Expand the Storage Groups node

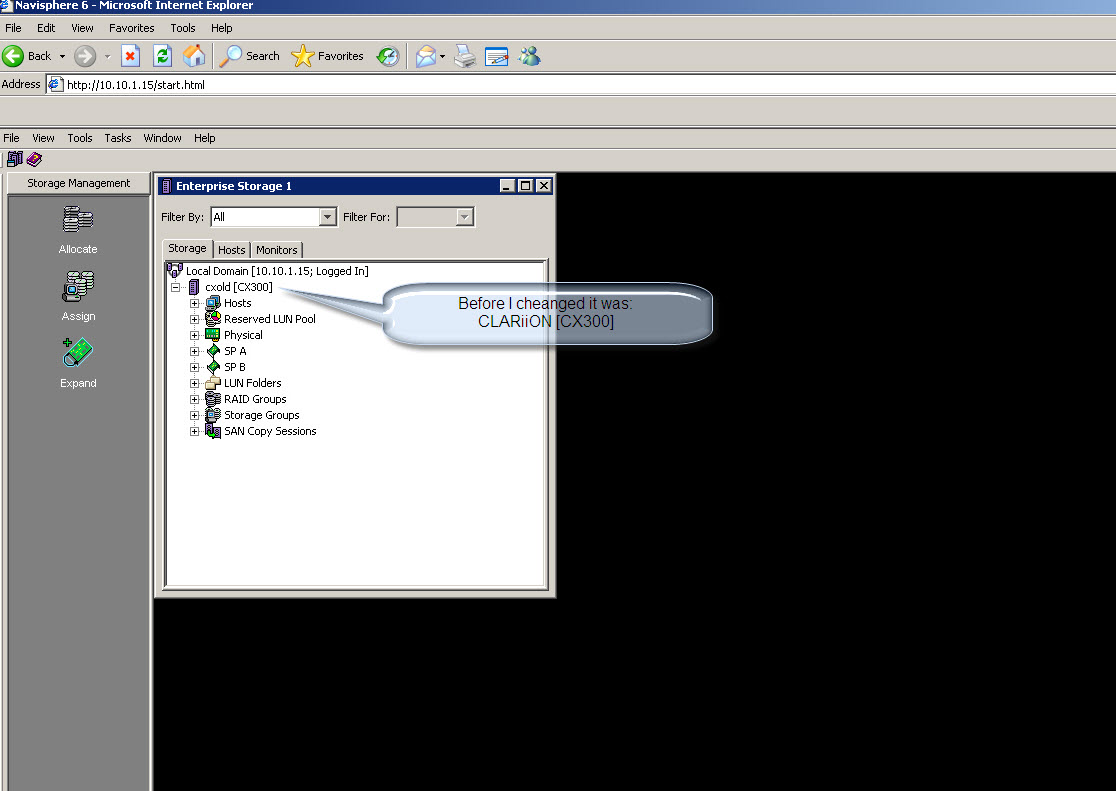(194, 415)
